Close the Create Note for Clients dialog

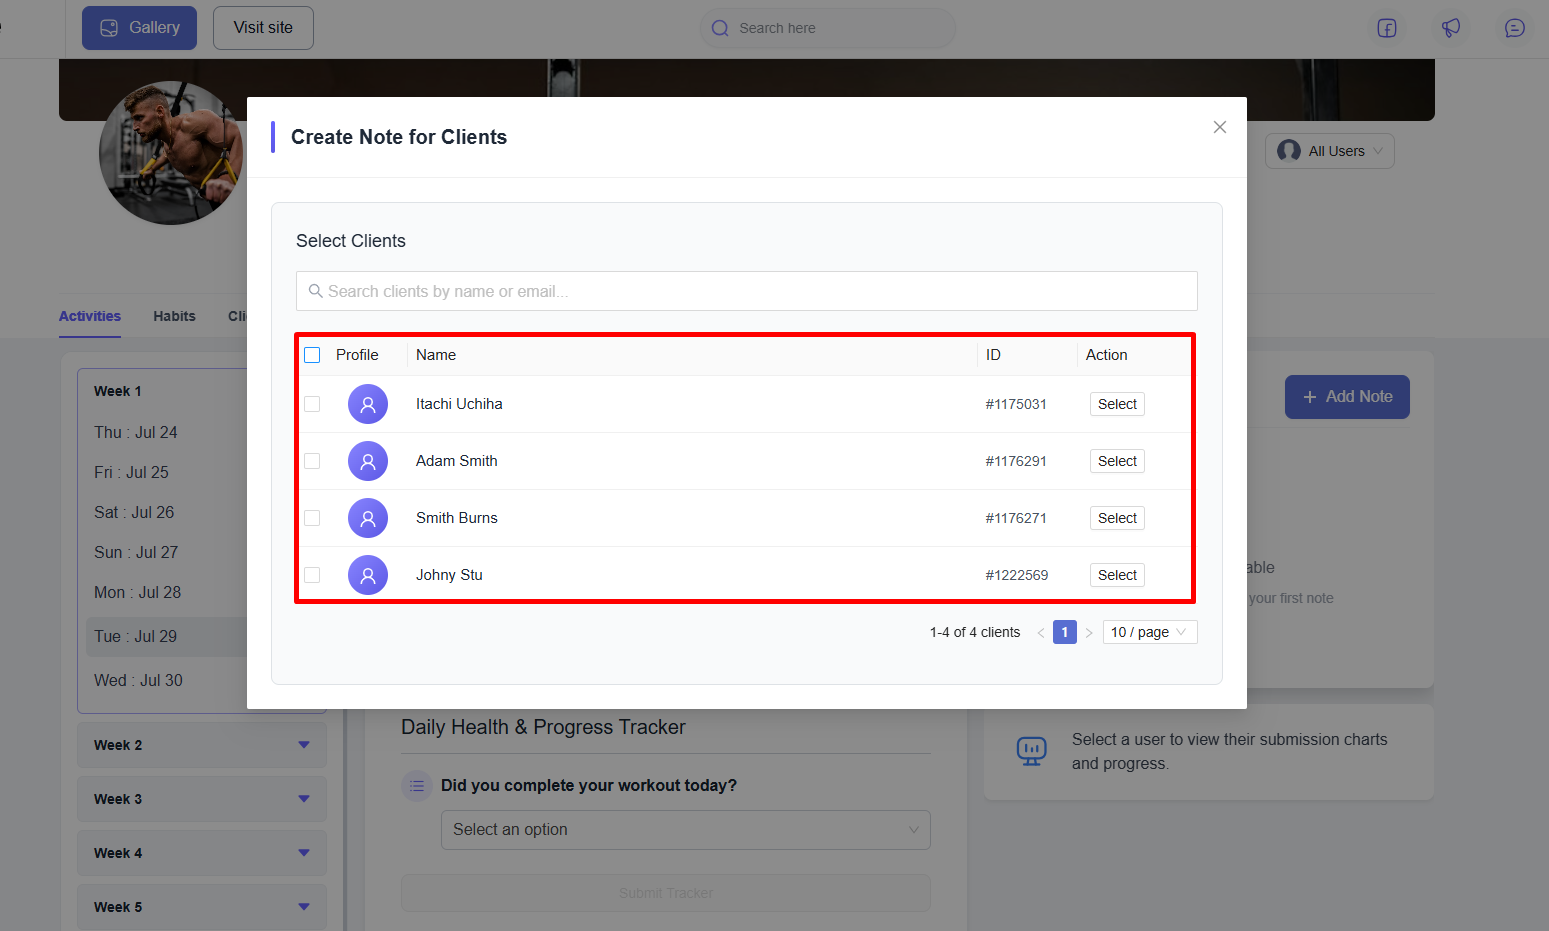click(1220, 127)
